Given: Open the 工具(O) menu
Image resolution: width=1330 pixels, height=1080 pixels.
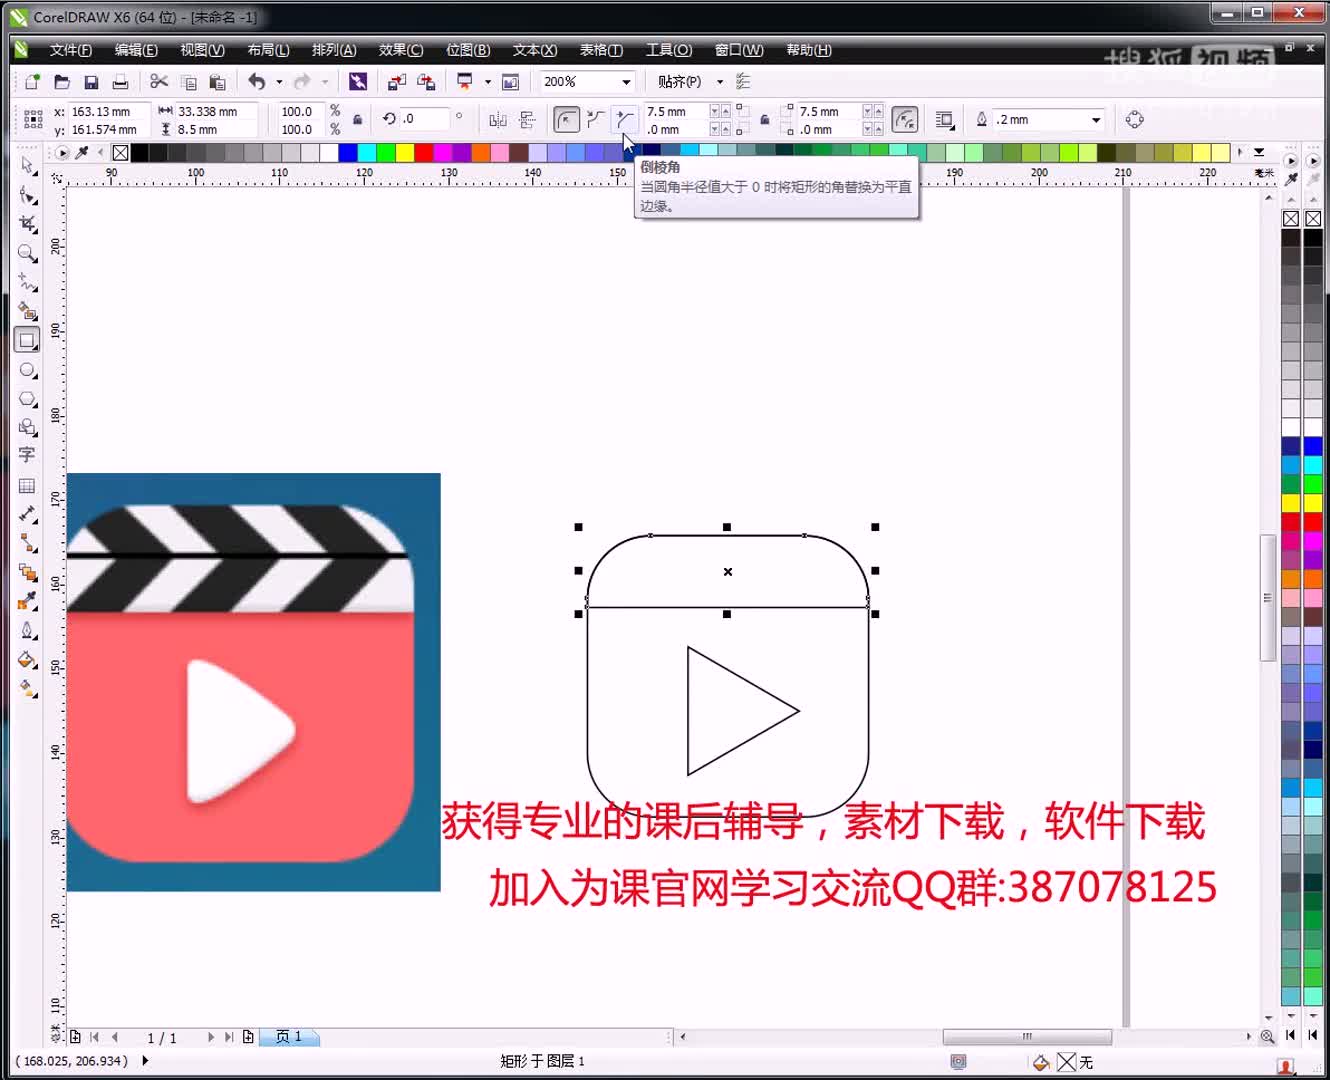Looking at the screenshot, I should 669,50.
